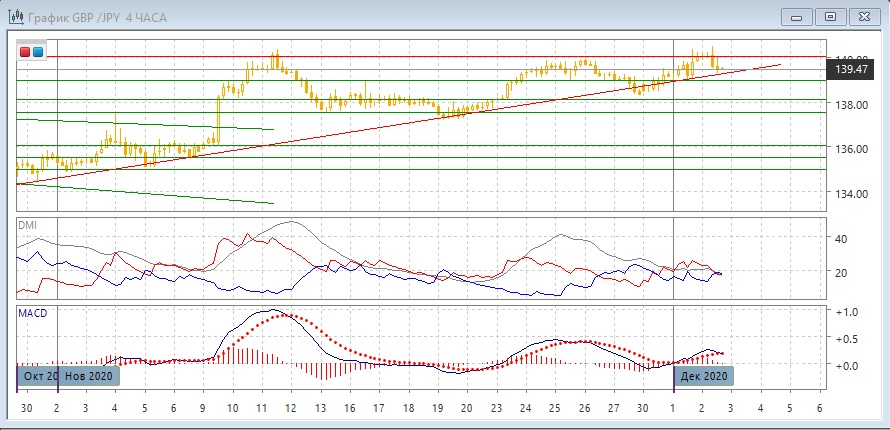The height and width of the screenshot is (430, 890).
Task: Maximize the GBP/JPY chart window
Action: (x=829, y=16)
